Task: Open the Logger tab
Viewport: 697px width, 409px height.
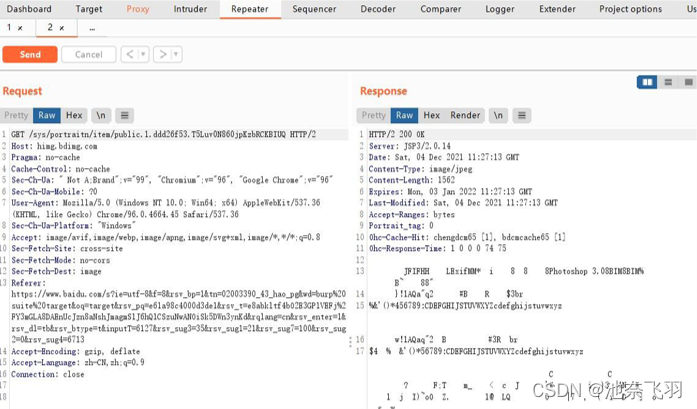Action: [500, 9]
